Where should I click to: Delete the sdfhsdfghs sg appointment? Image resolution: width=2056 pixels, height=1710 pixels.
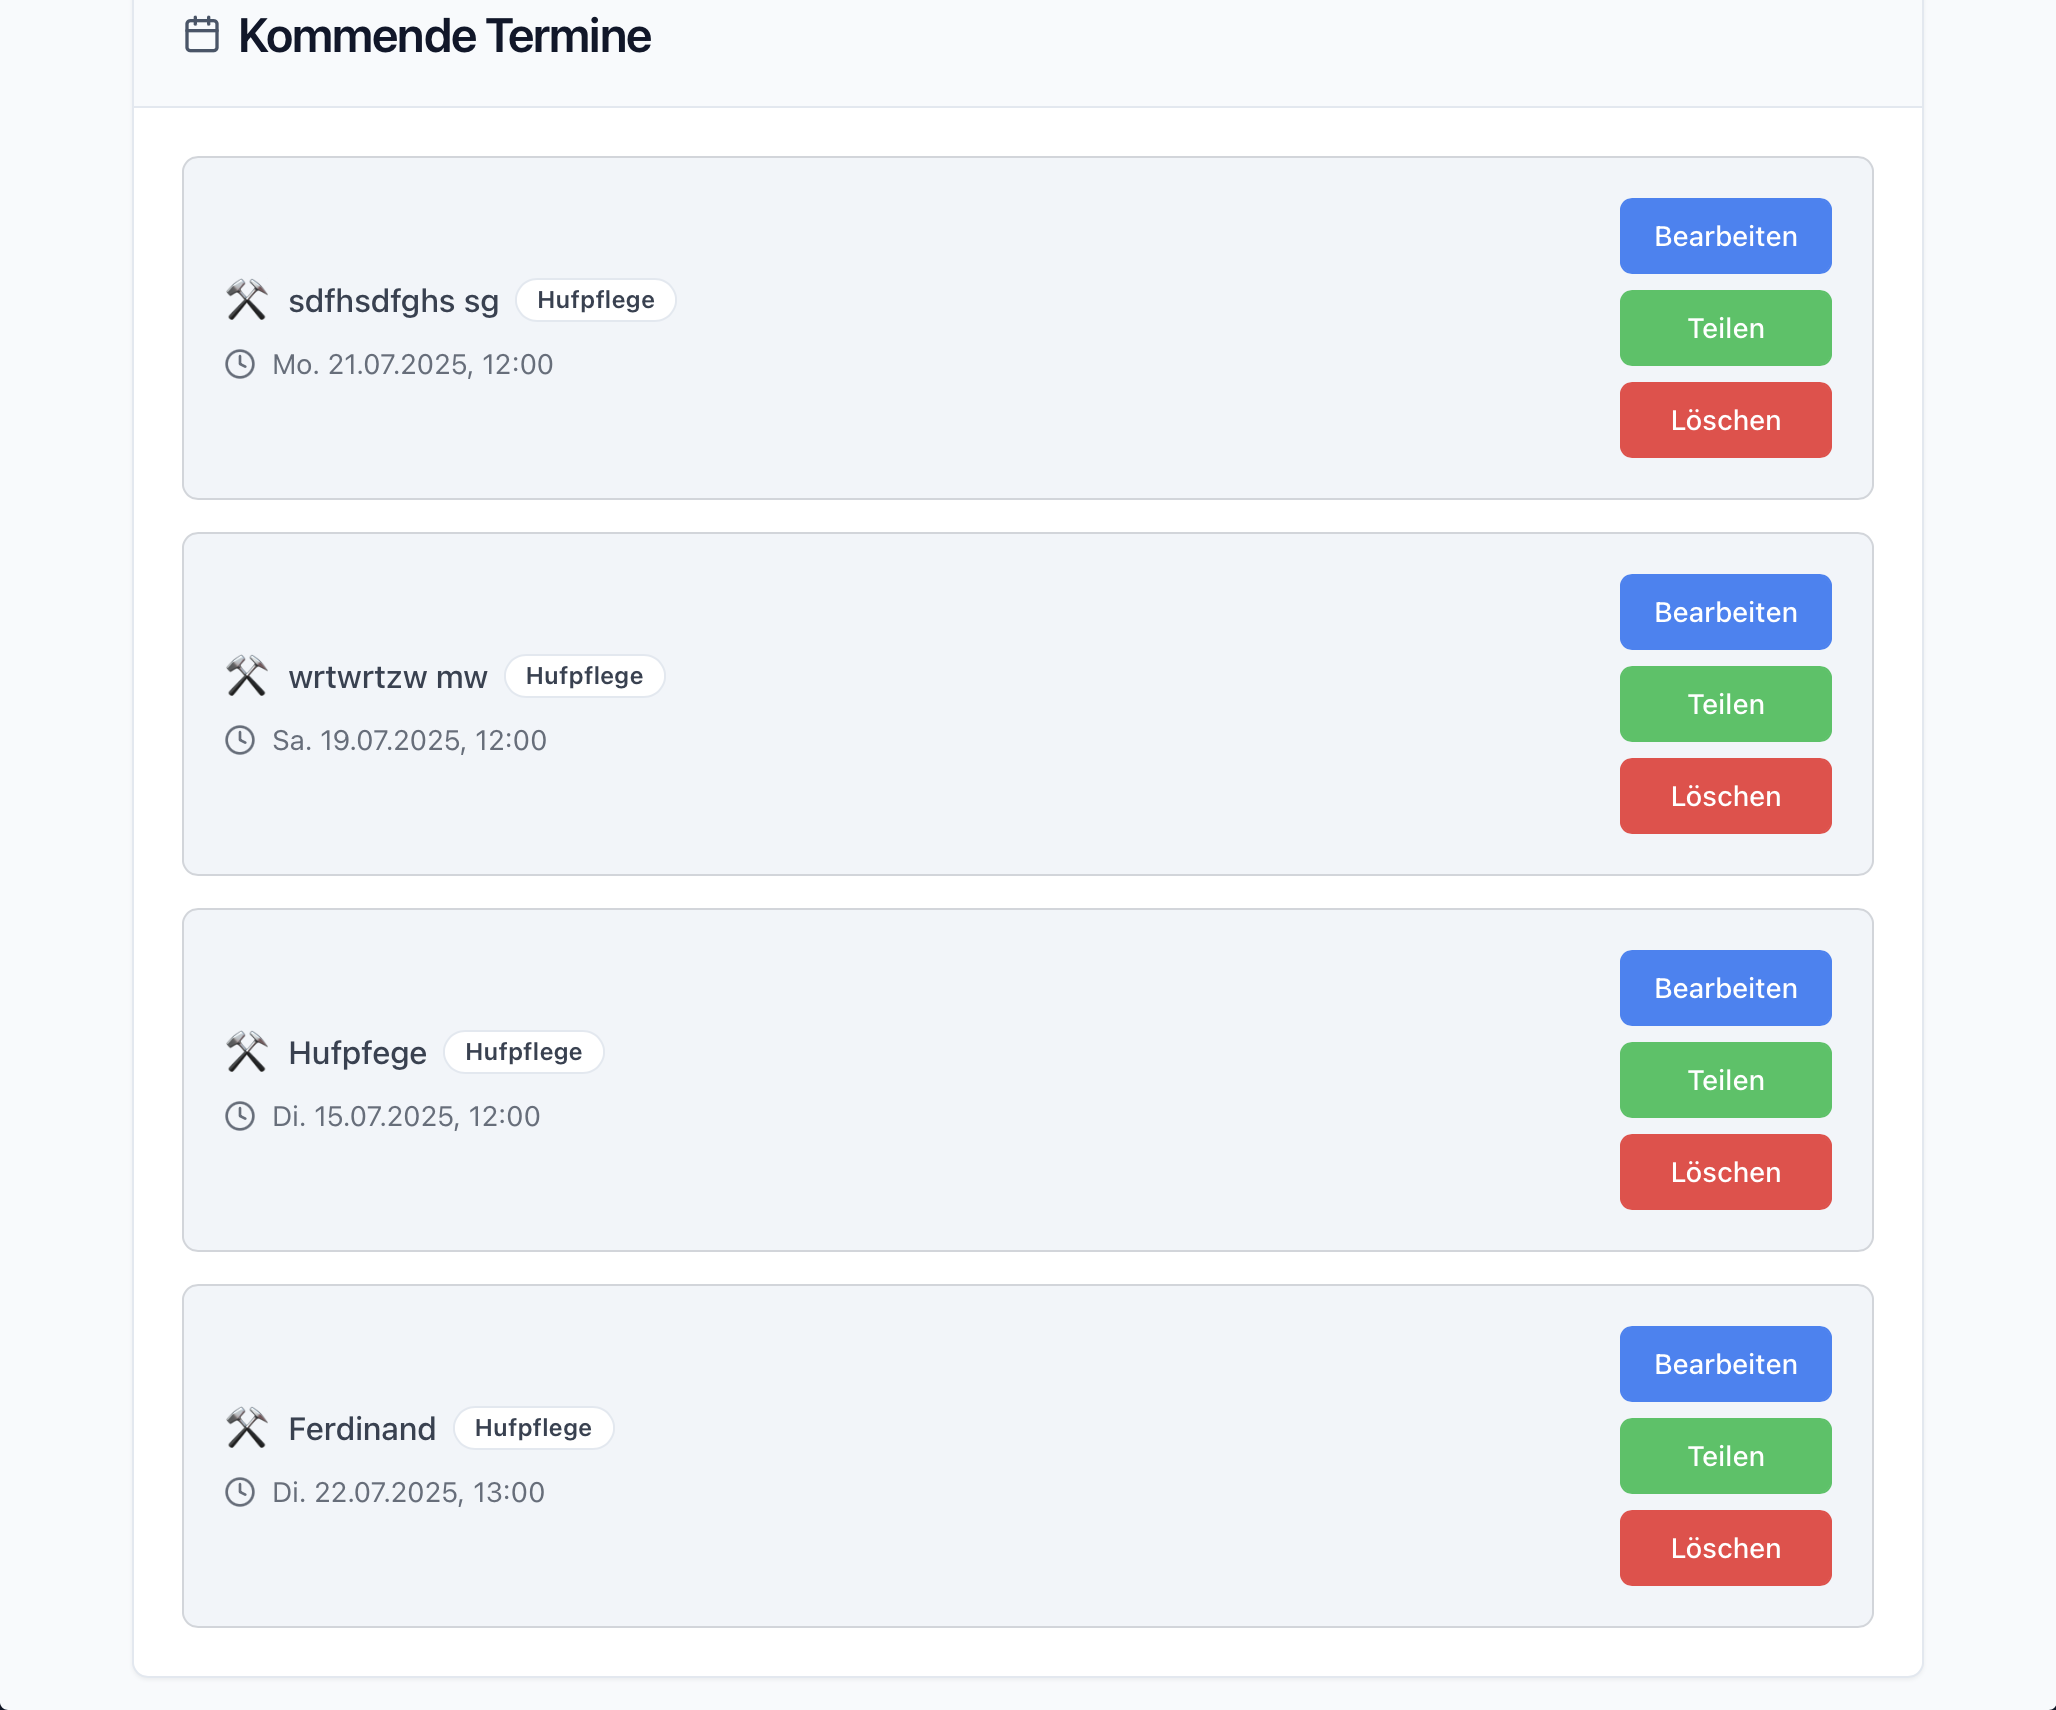[x=1725, y=420]
